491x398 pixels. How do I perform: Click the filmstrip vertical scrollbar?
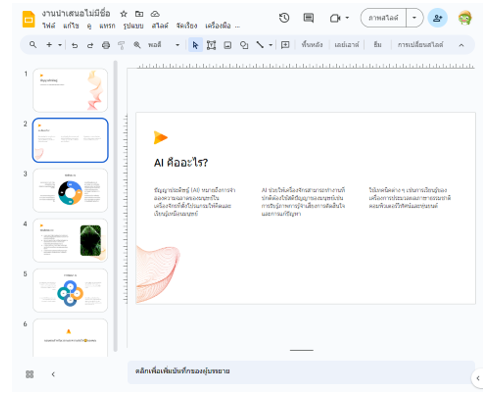click(x=115, y=206)
